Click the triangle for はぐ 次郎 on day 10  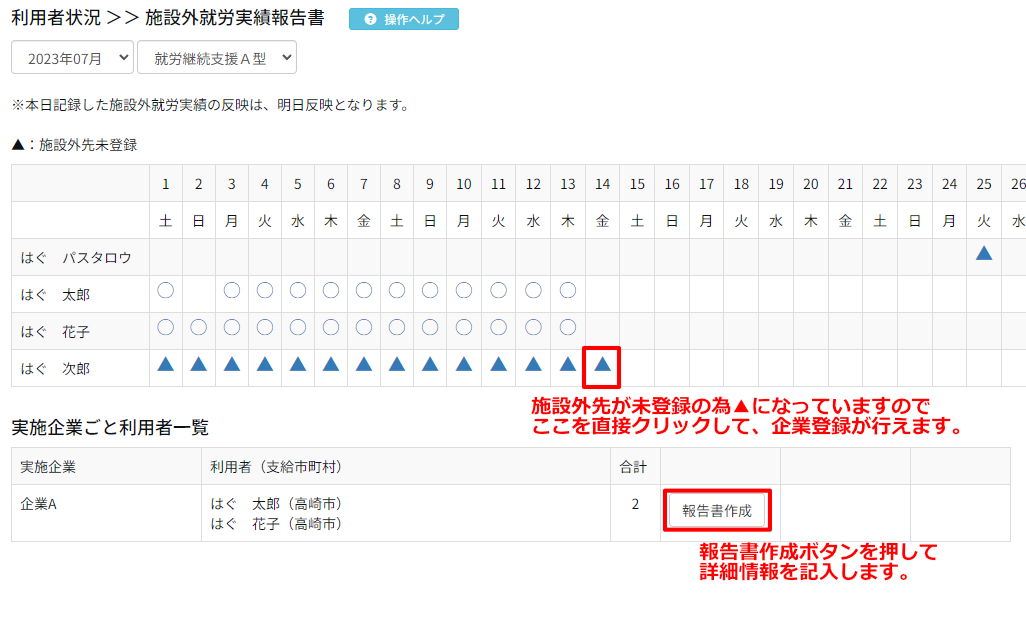click(464, 365)
